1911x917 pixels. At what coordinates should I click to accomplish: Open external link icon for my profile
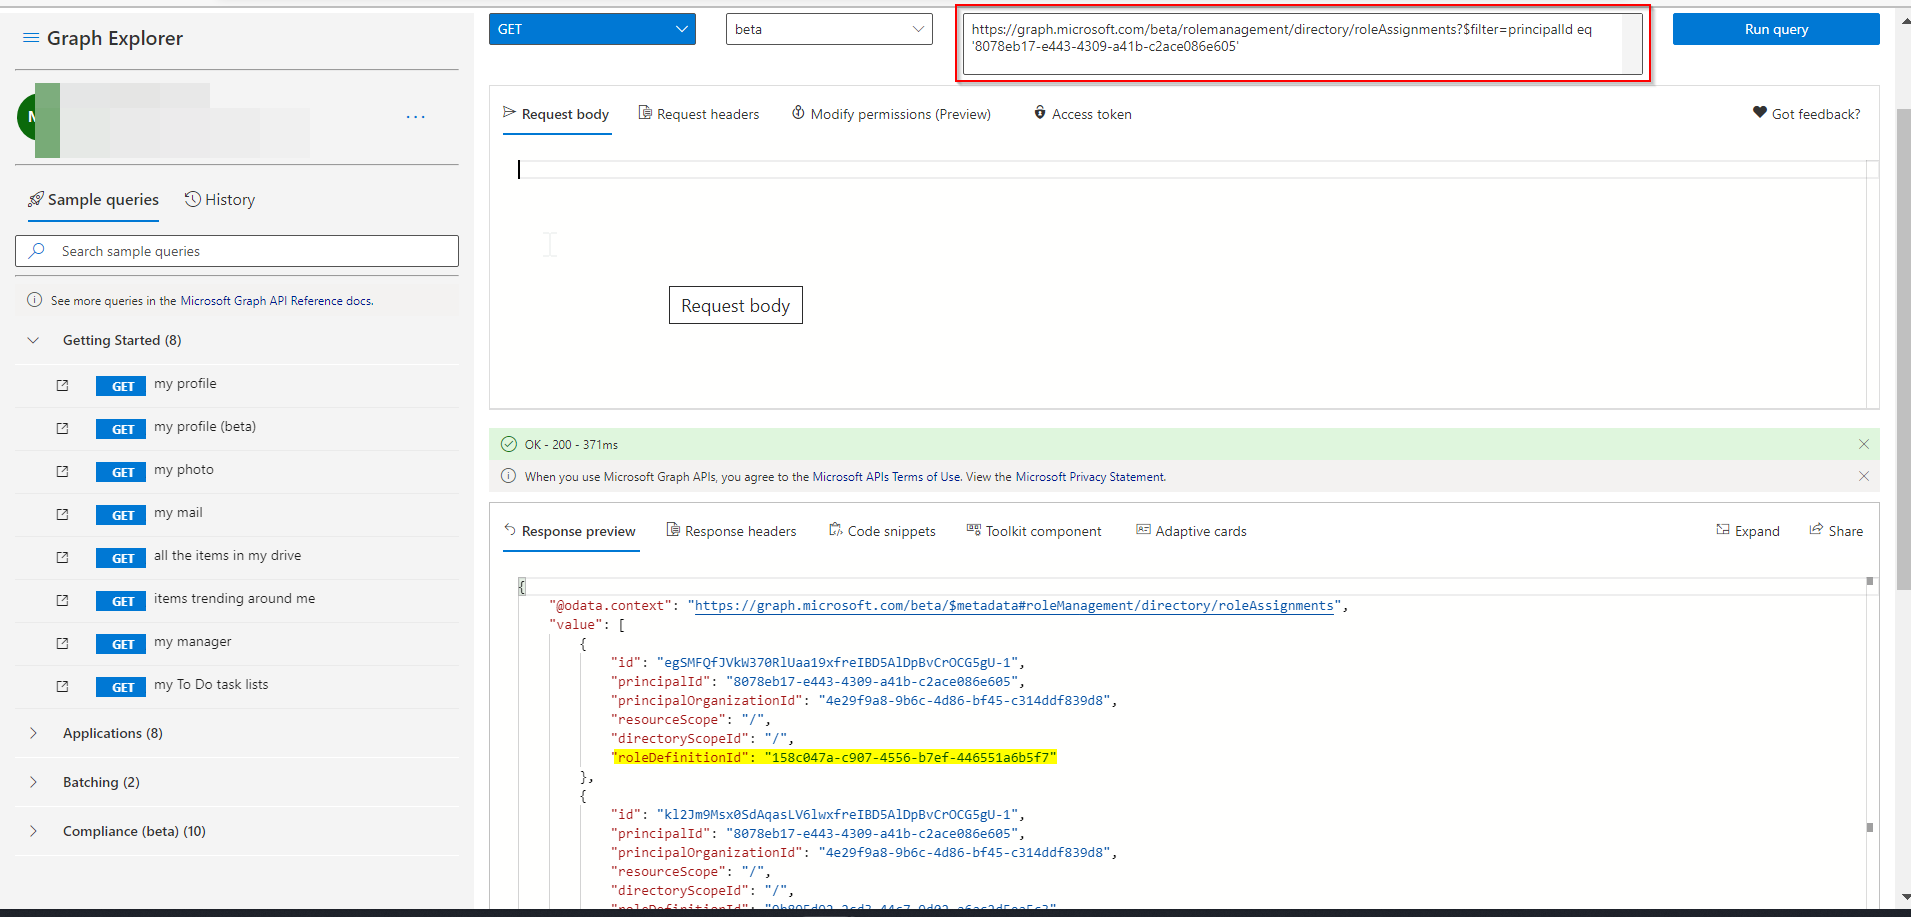tap(62, 385)
